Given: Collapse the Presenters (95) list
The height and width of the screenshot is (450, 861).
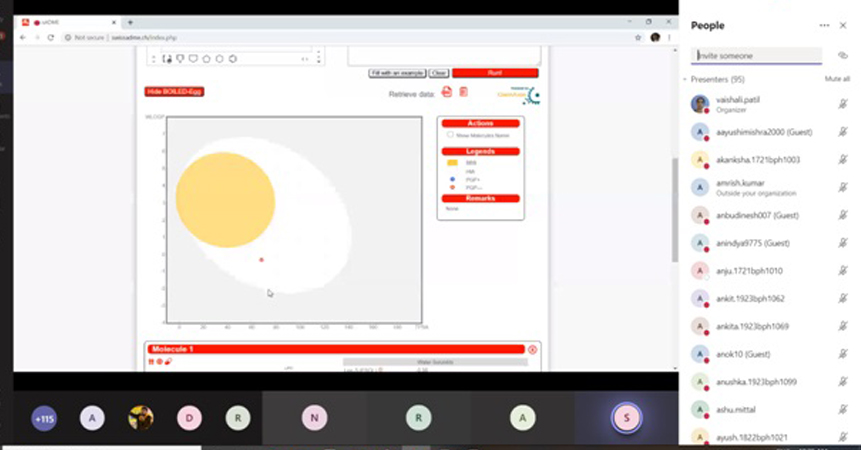Looking at the screenshot, I should tap(686, 79).
